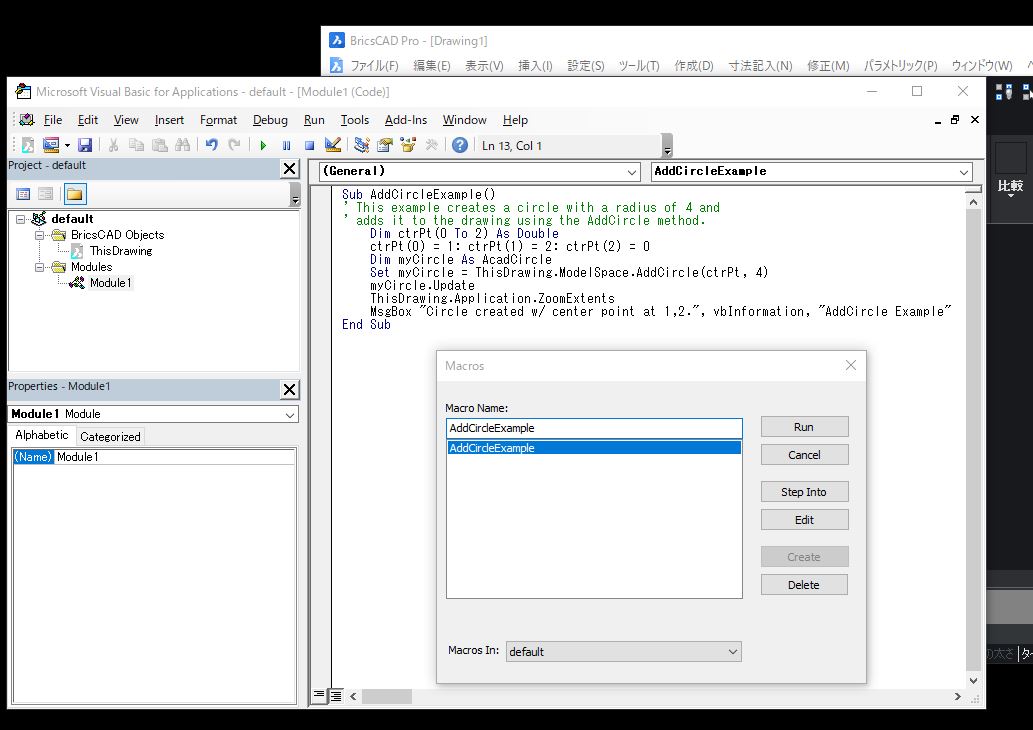Open the Properties Window toolbar icon

(x=383, y=144)
